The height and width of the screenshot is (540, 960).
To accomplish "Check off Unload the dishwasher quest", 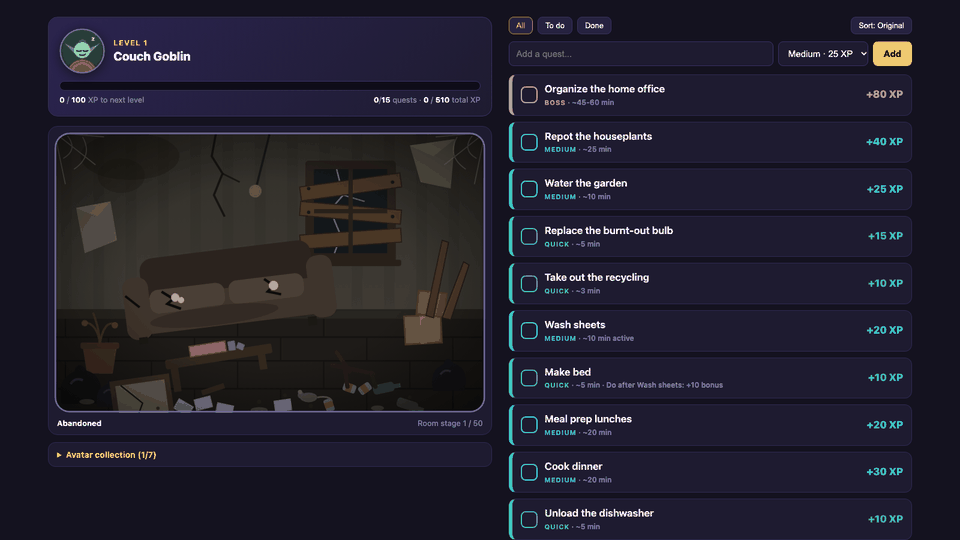I will tap(529, 519).
